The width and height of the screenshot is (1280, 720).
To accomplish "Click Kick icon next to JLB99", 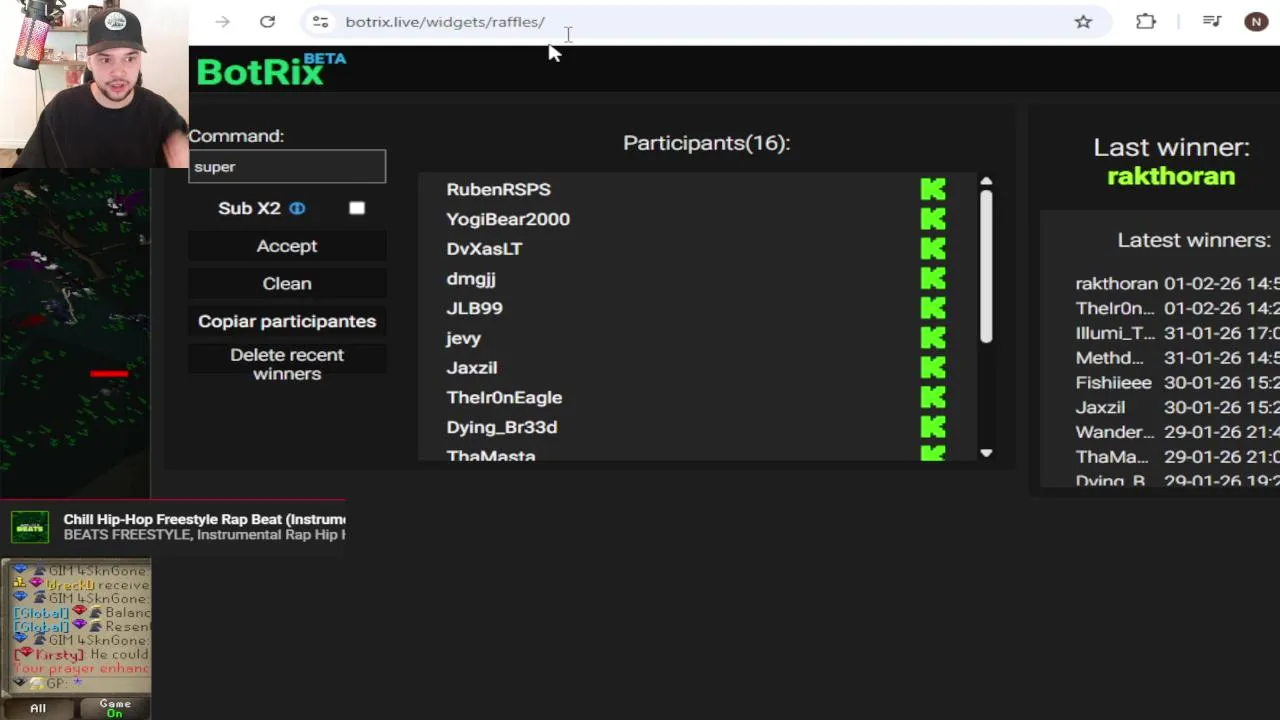I will pyautogui.click(x=933, y=308).
